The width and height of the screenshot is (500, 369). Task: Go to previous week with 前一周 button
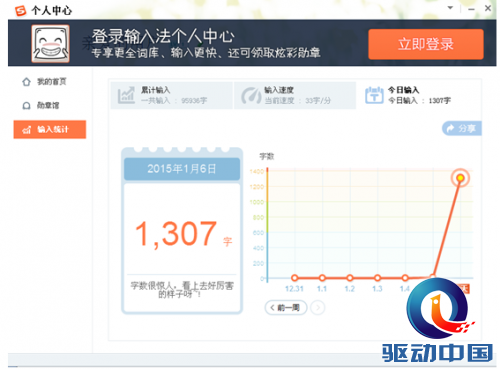click(x=286, y=307)
